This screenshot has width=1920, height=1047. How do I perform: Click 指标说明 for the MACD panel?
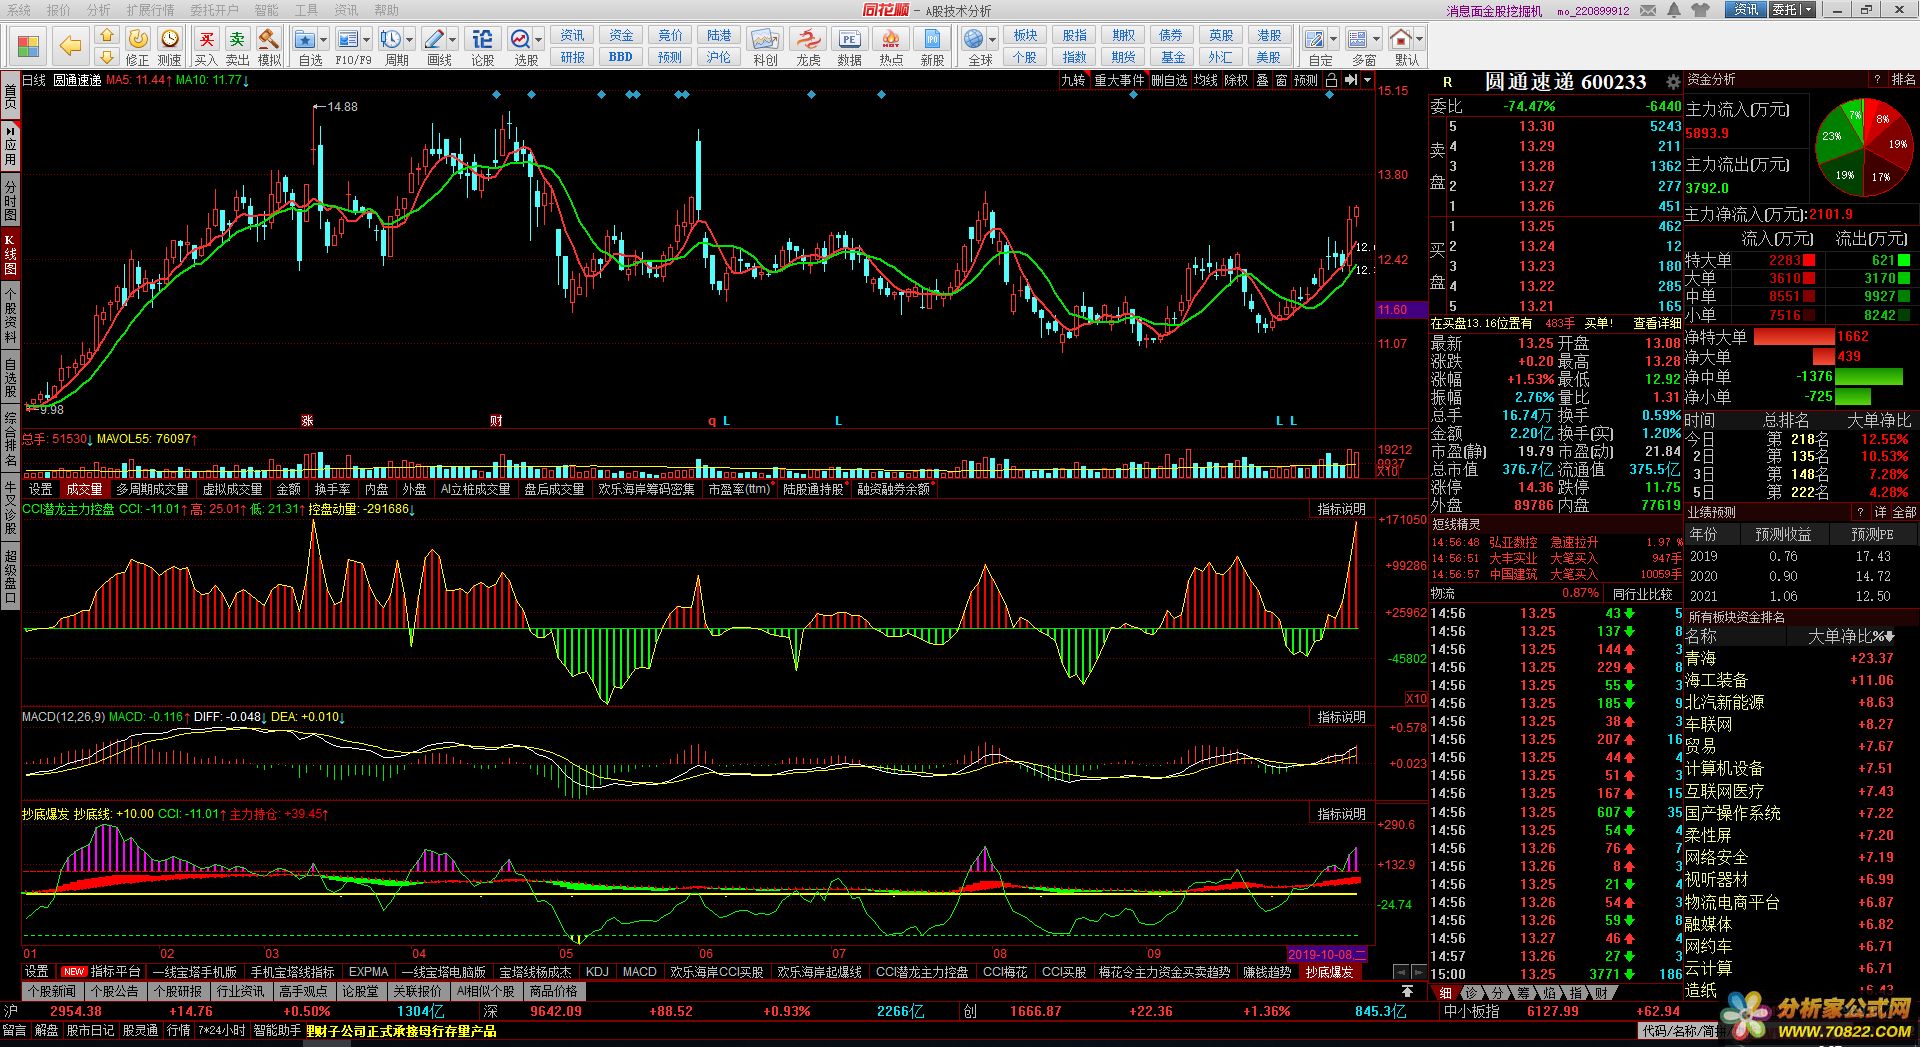pos(1341,717)
